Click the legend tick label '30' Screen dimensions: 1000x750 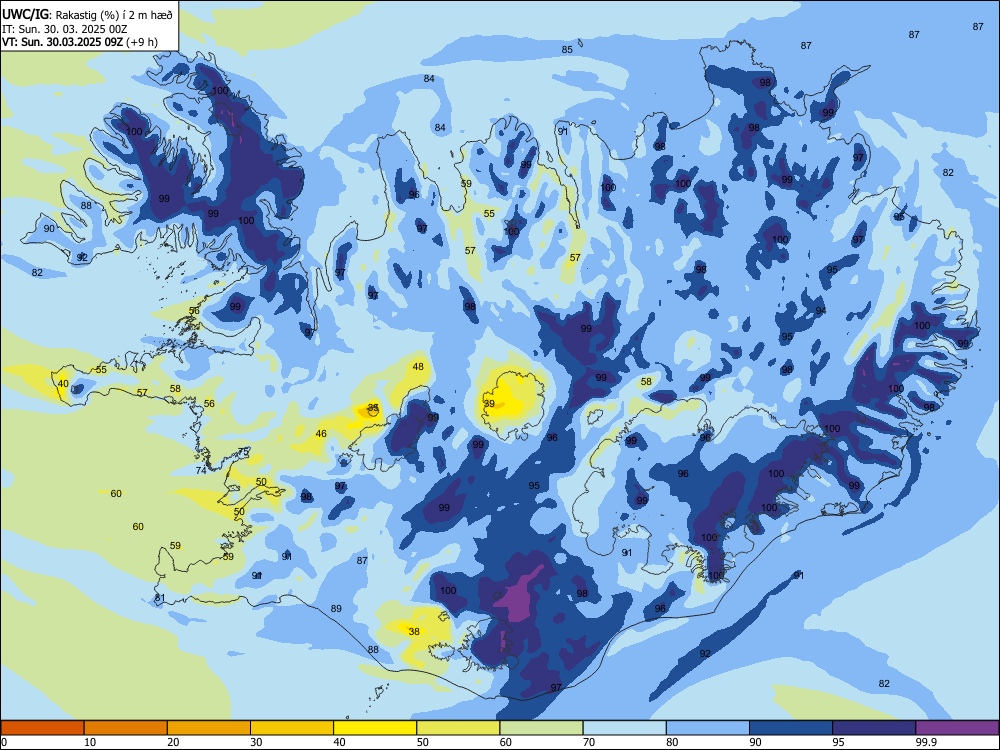256,742
